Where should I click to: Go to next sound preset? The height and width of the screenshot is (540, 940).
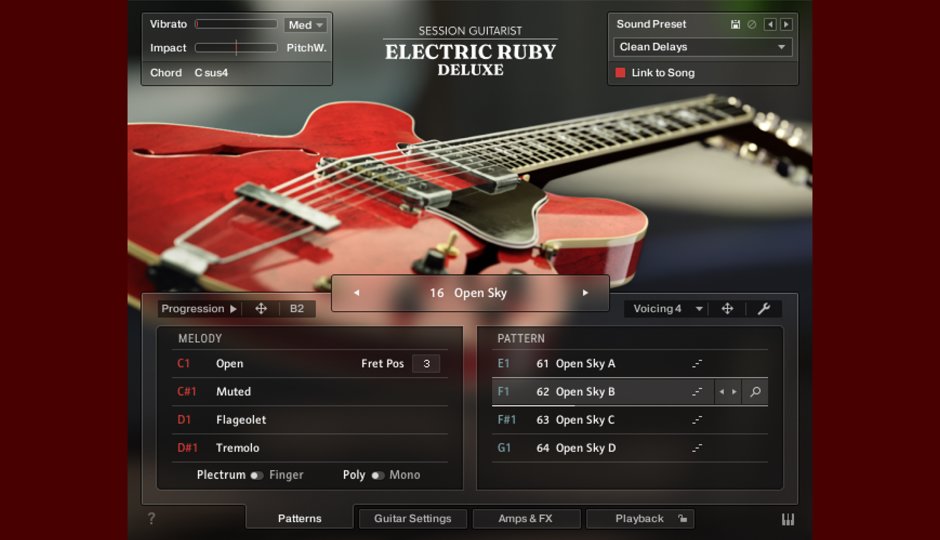(786, 25)
